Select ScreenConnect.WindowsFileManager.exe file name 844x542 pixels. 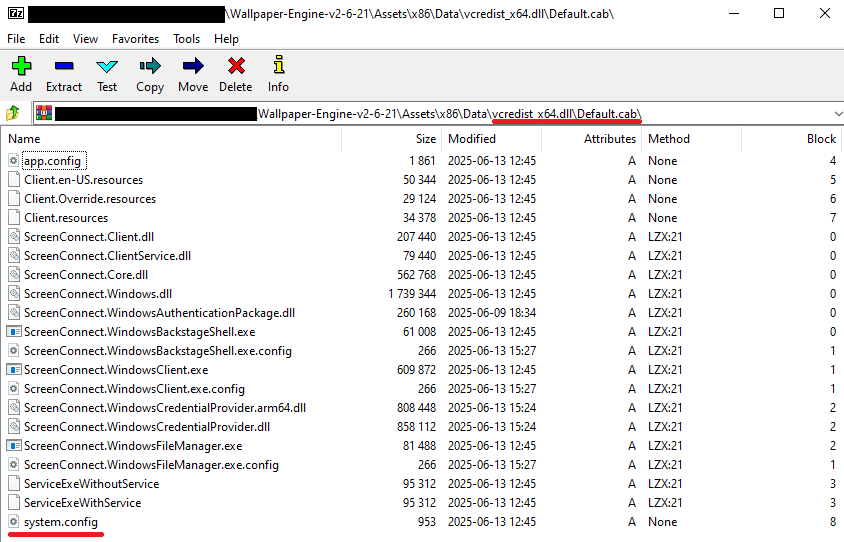[133, 446]
